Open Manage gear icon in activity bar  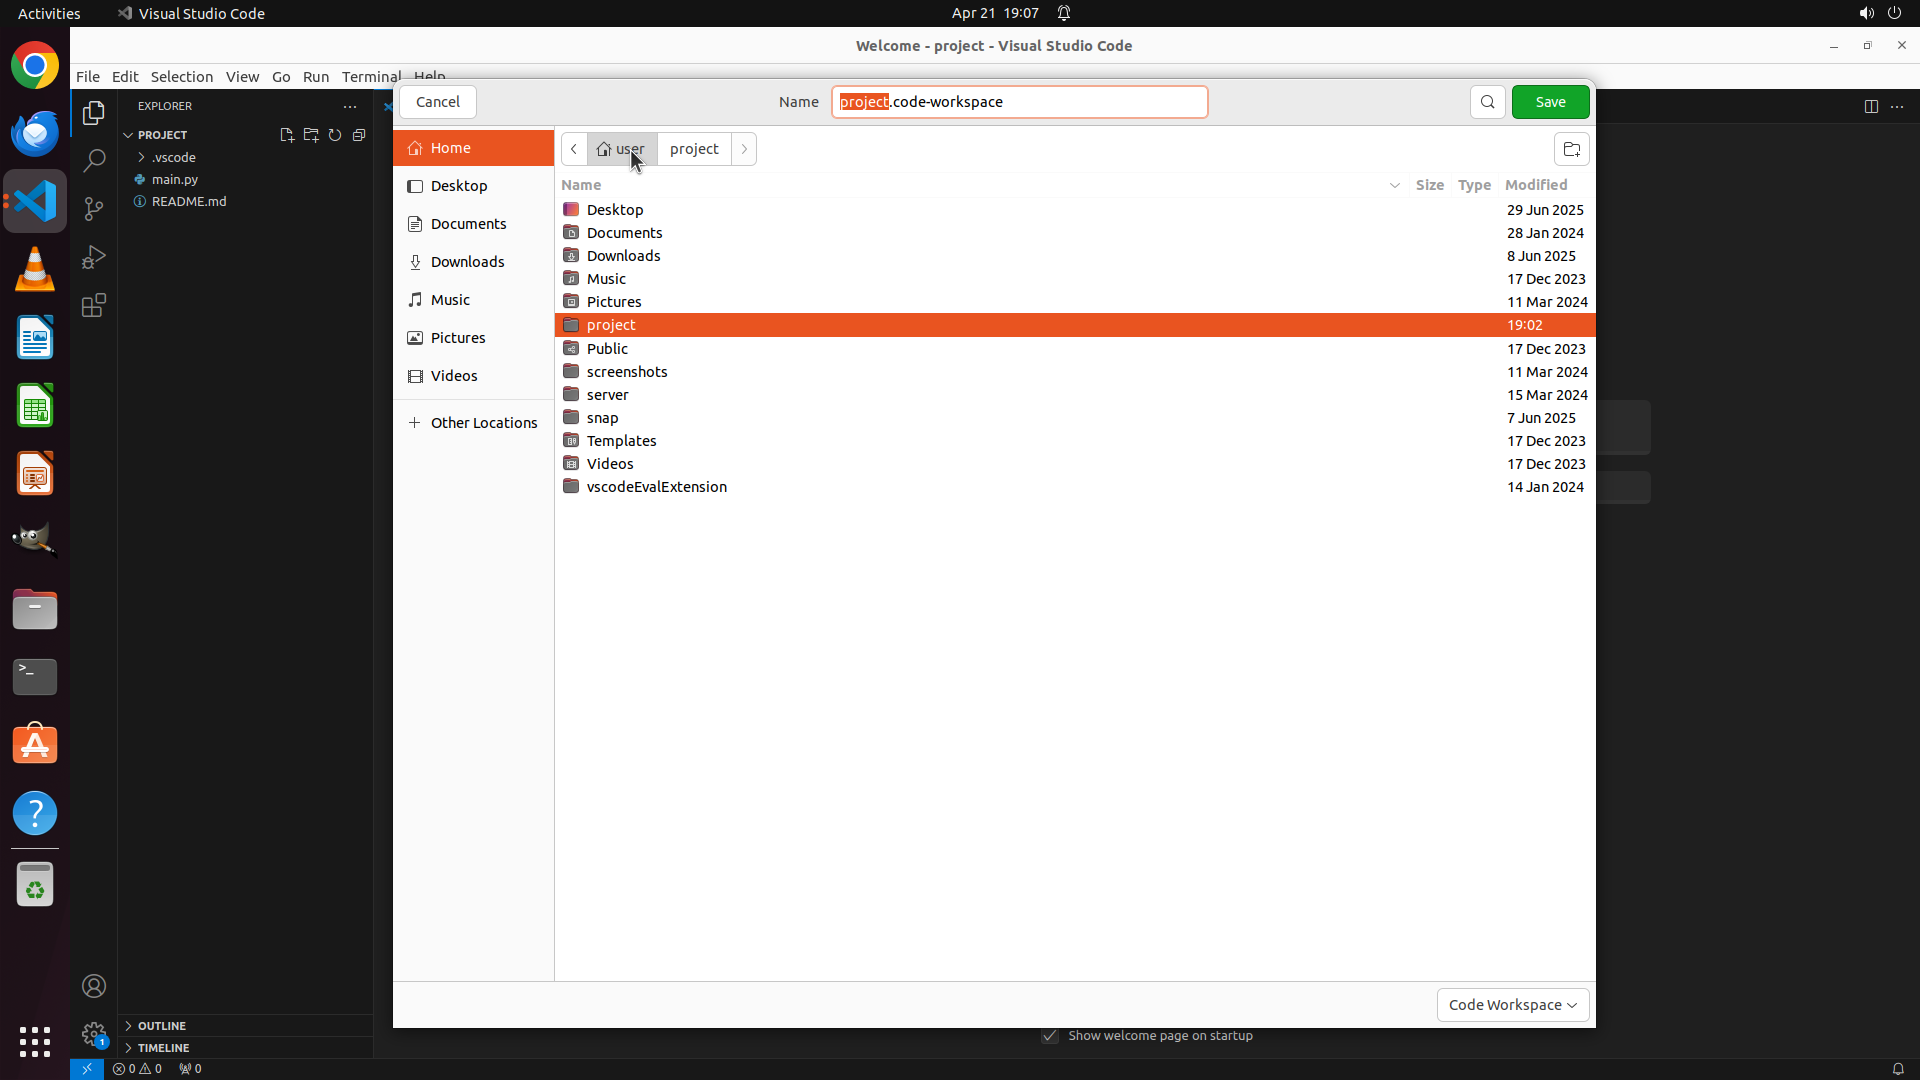[94, 1034]
